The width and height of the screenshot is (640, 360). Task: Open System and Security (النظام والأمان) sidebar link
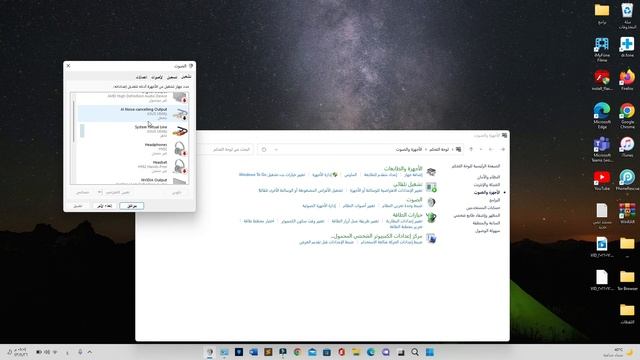pyautogui.click(x=489, y=177)
